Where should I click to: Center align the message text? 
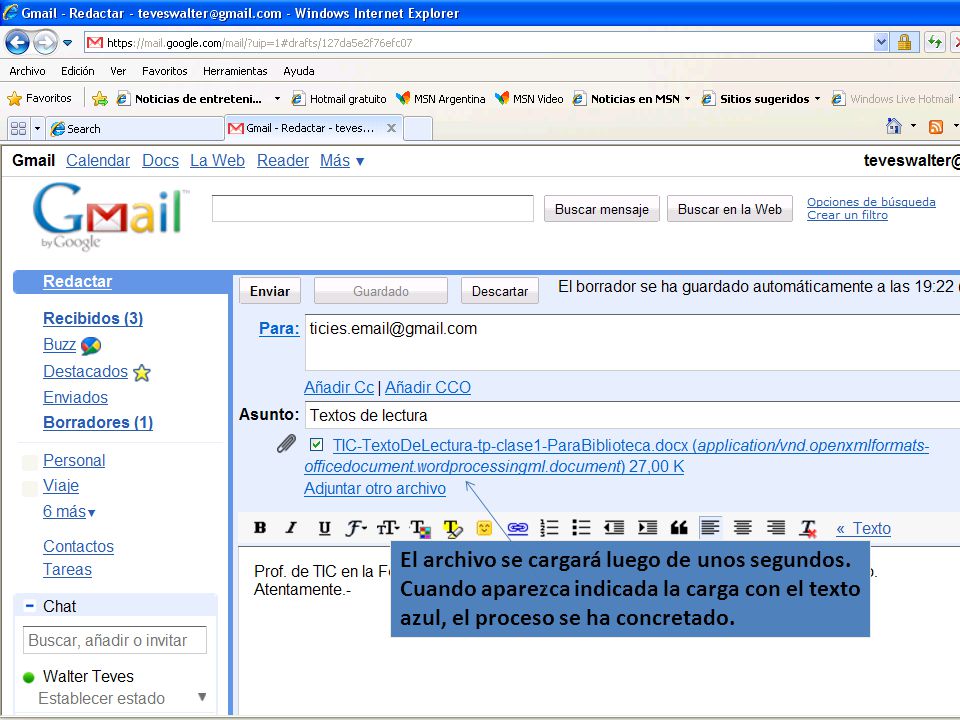743,527
